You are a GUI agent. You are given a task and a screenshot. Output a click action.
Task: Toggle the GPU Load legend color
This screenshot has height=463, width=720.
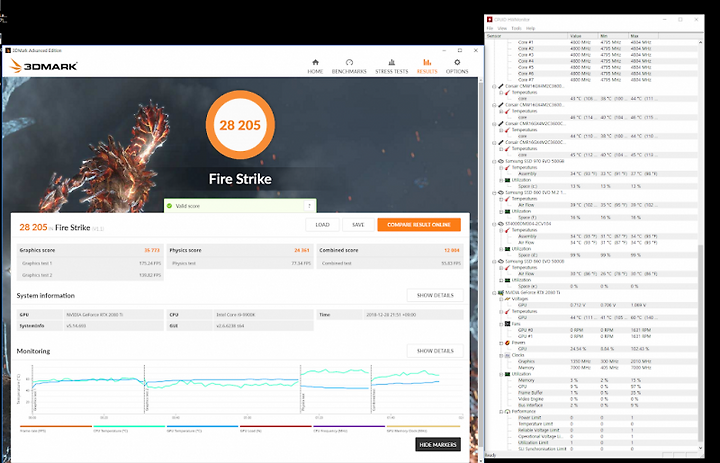pos(276,427)
